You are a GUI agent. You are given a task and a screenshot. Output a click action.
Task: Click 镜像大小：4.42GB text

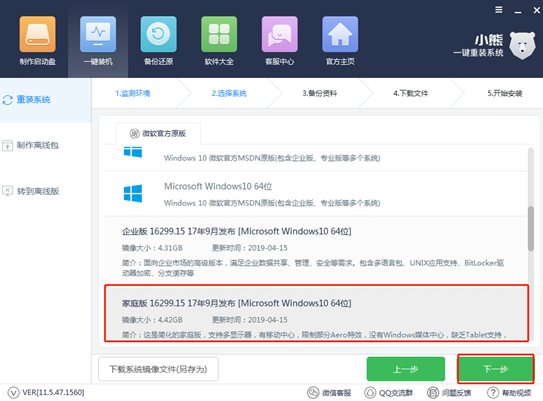(152, 320)
